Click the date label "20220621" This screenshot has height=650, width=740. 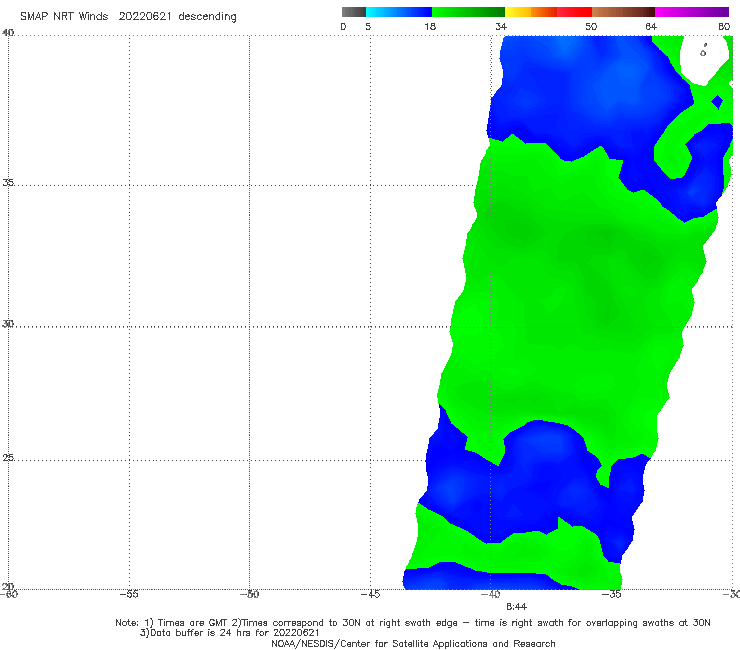click(x=144, y=16)
